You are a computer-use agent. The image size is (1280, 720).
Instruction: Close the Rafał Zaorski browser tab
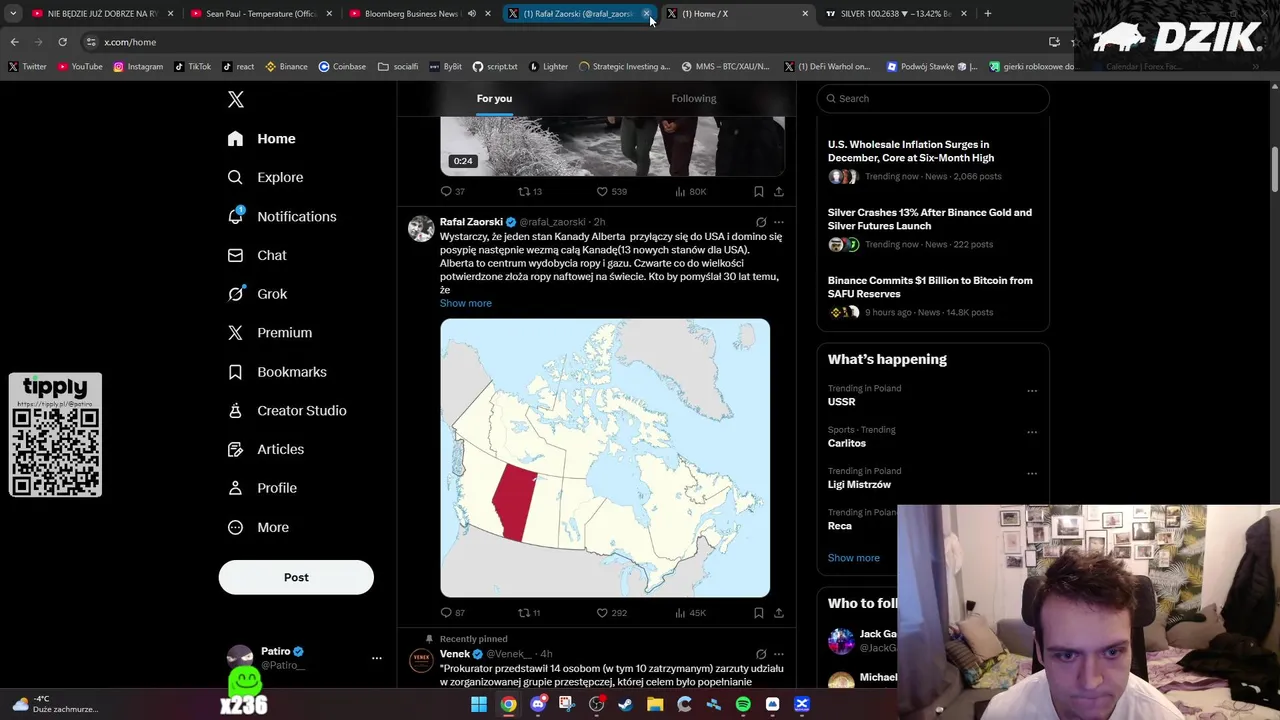tap(647, 14)
